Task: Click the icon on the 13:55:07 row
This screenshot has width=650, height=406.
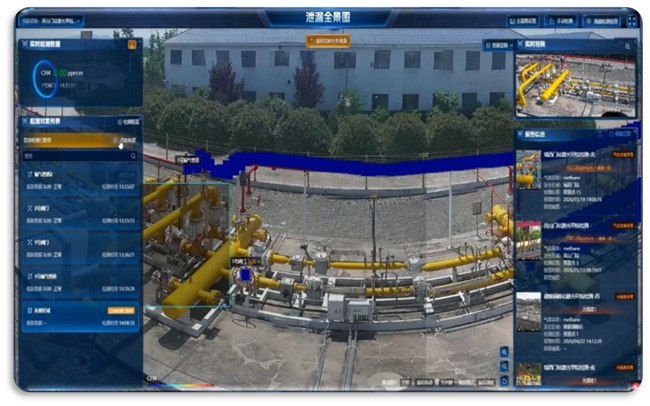Action: [x=30, y=174]
